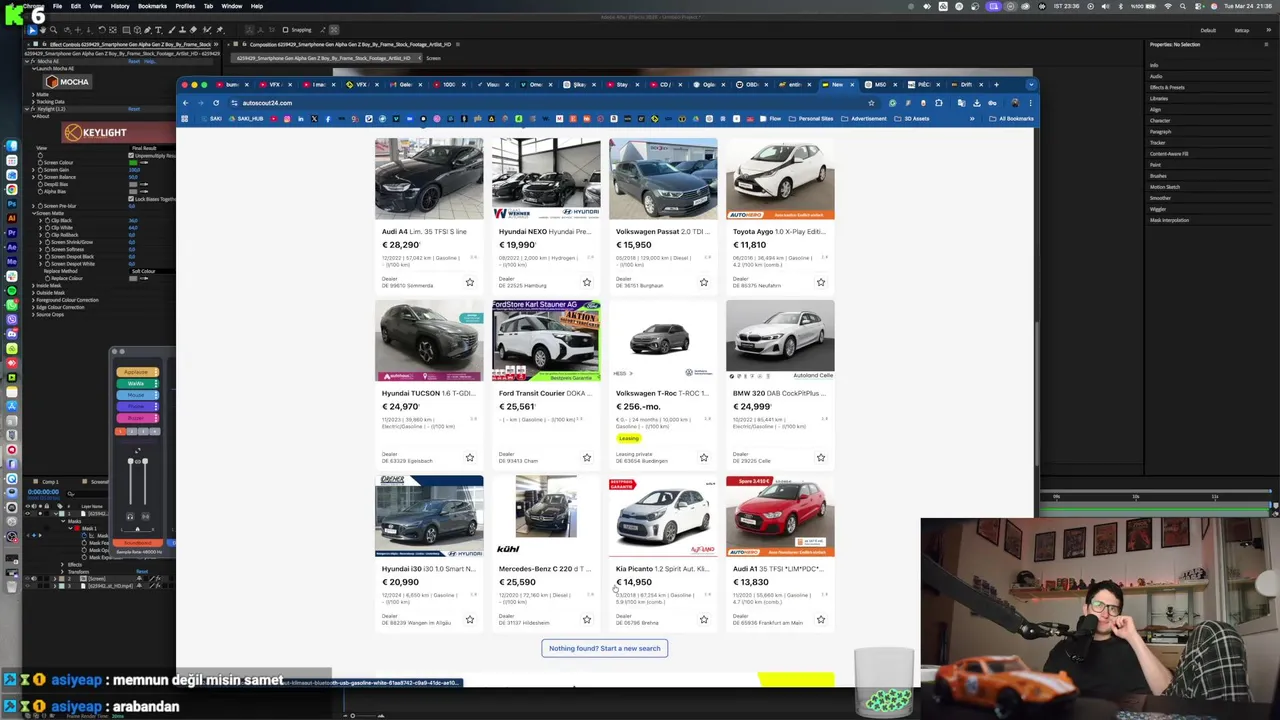Play the Applause soundboard button
The width and height of the screenshot is (1280, 720).
137,372
